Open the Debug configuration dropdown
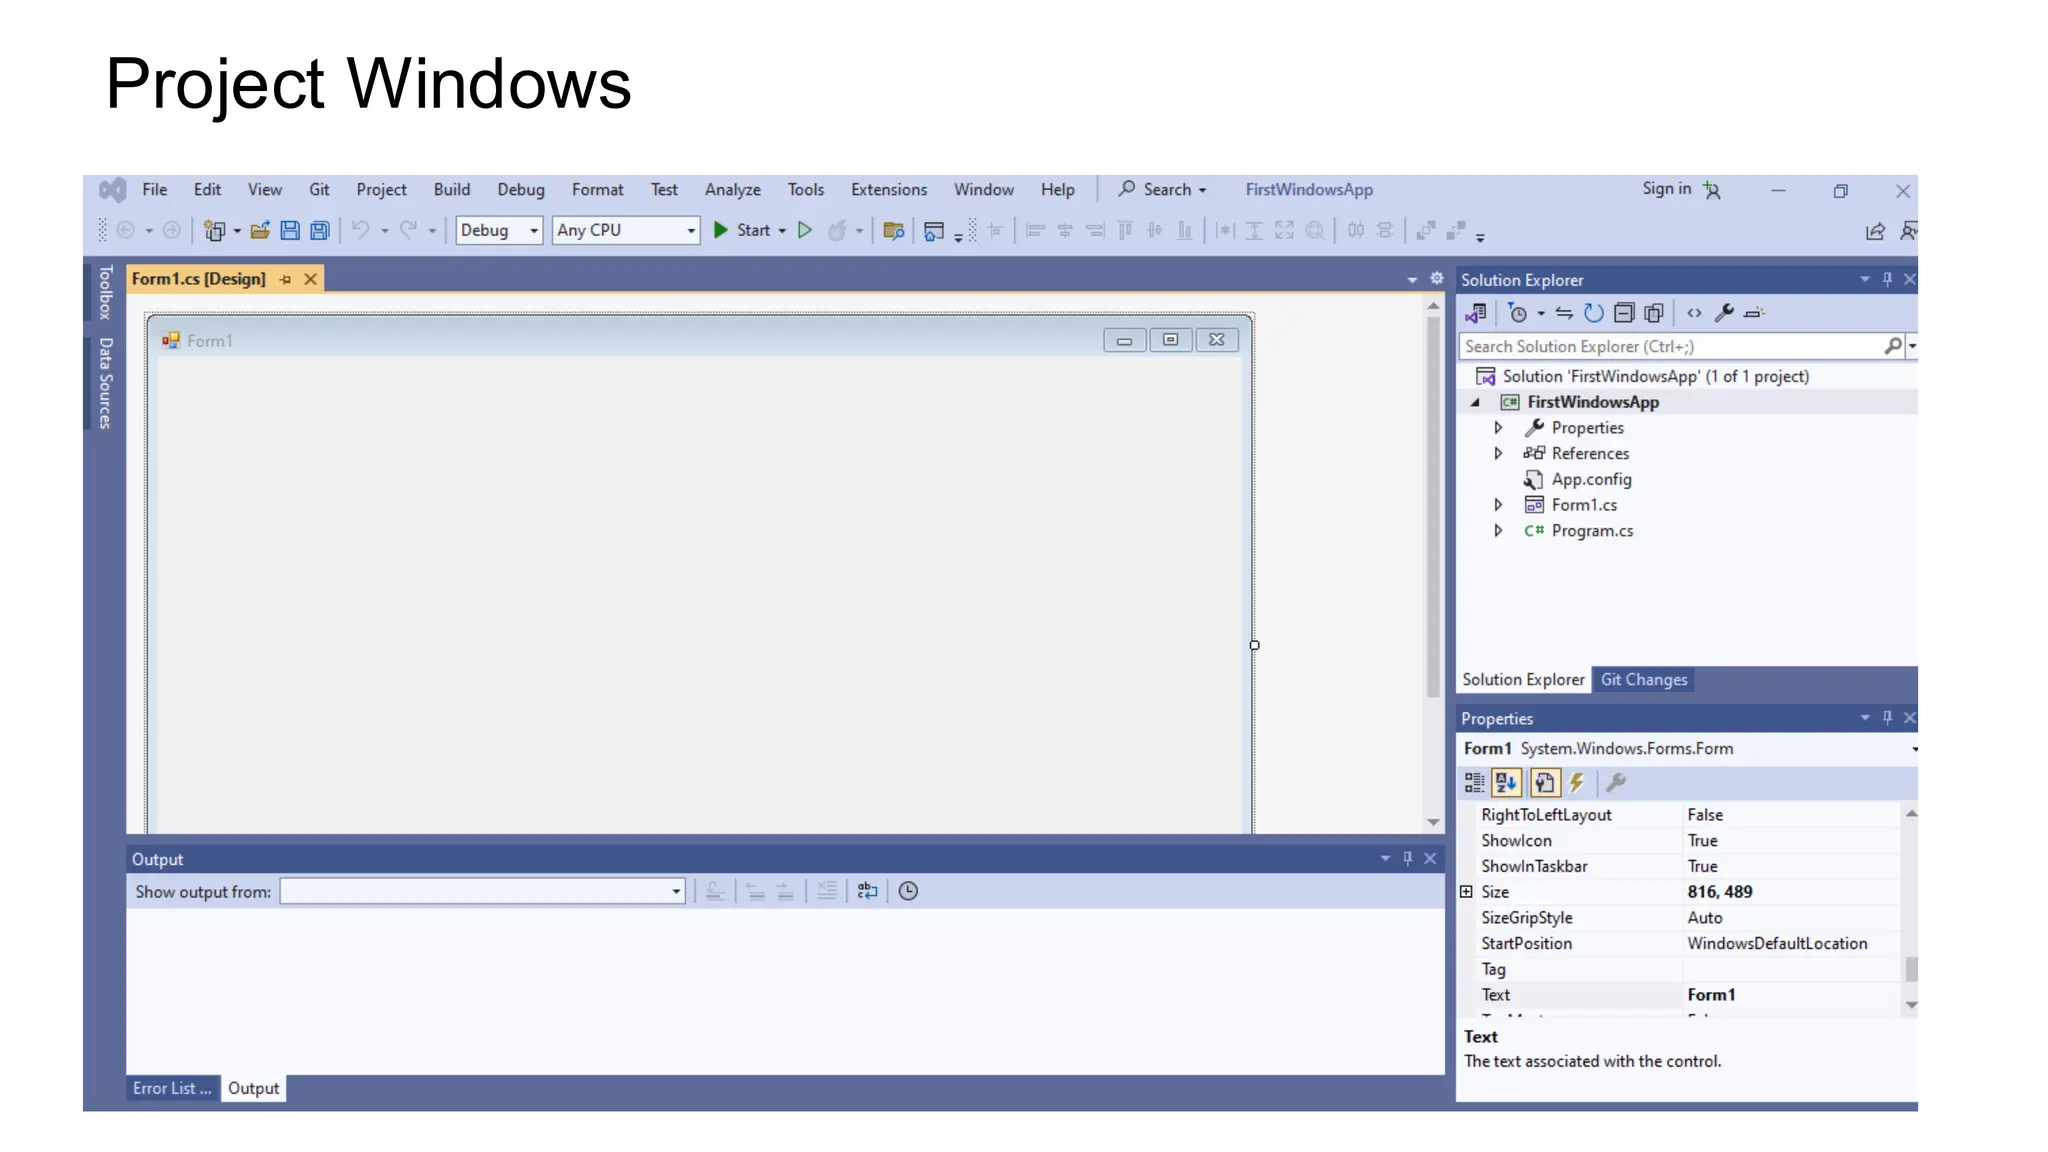Viewport: 2048px width, 1152px height. (499, 230)
